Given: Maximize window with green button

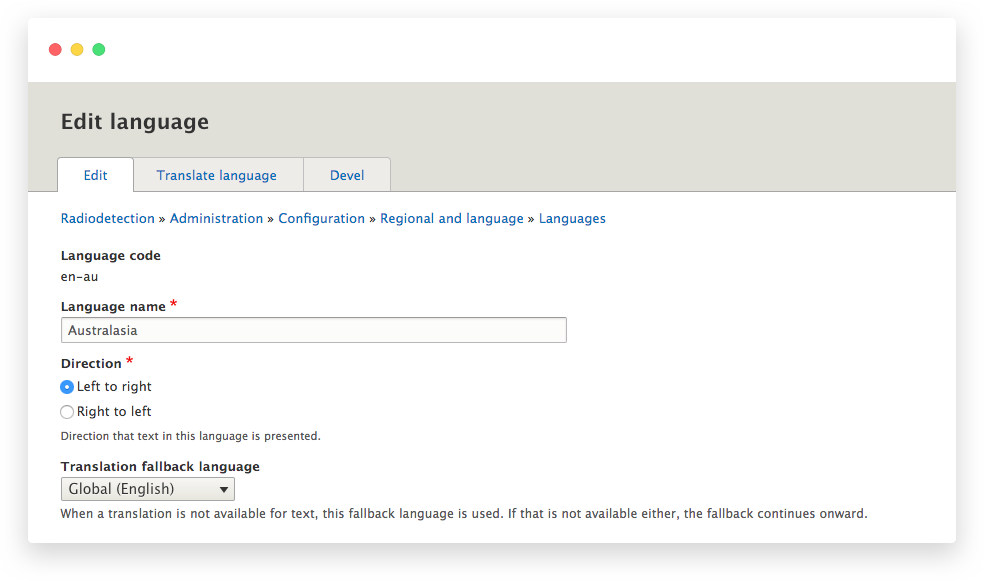Looking at the screenshot, I should click(x=99, y=50).
